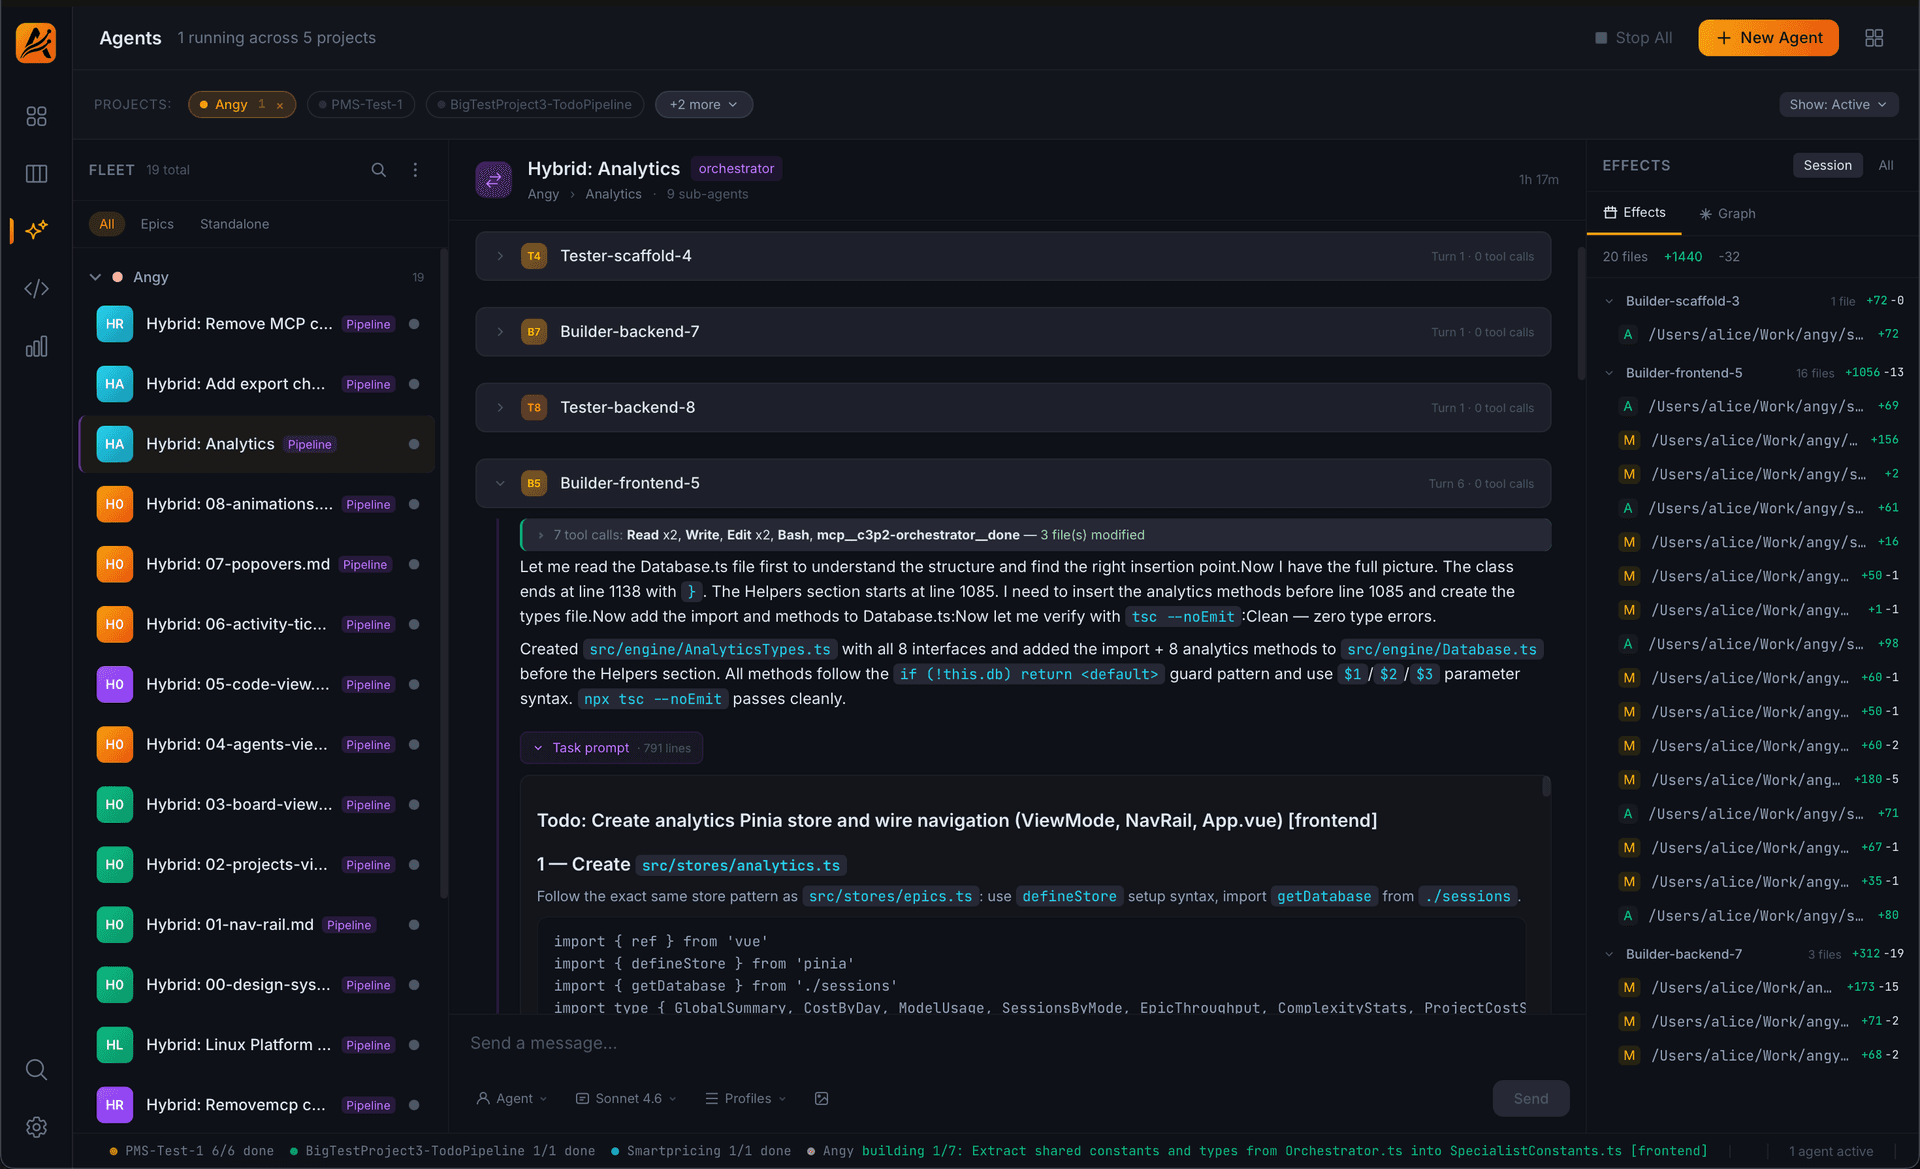Open the dashboard grid icon in sidebar
1920x1169 pixels.
pos(36,116)
